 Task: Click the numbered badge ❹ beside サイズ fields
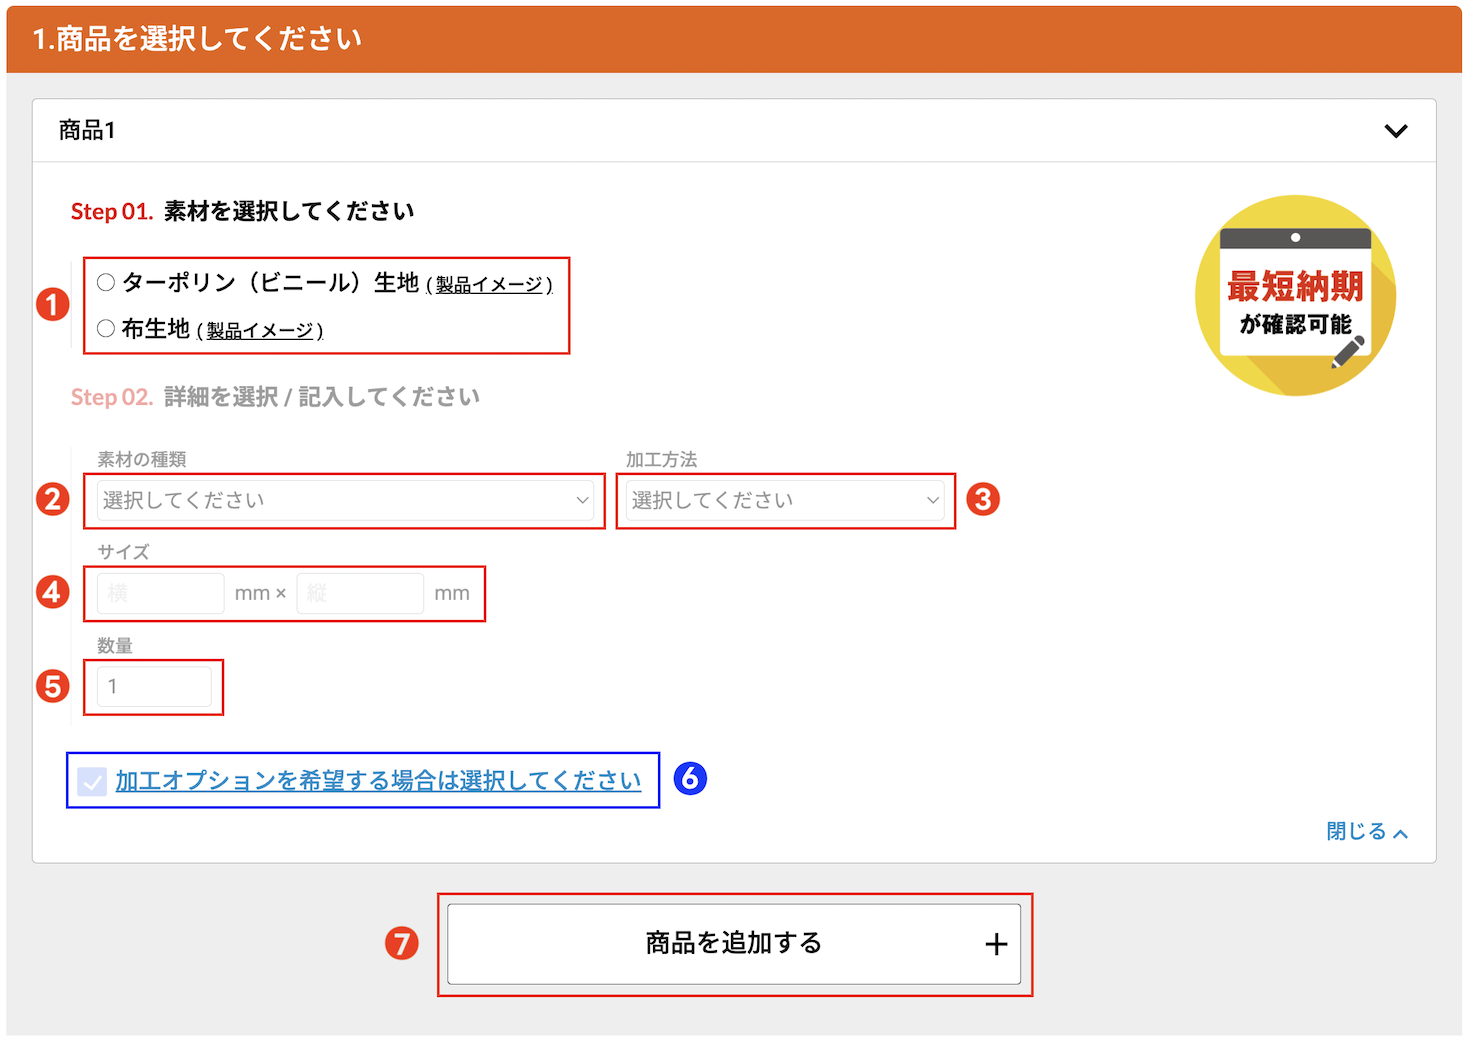point(52,592)
